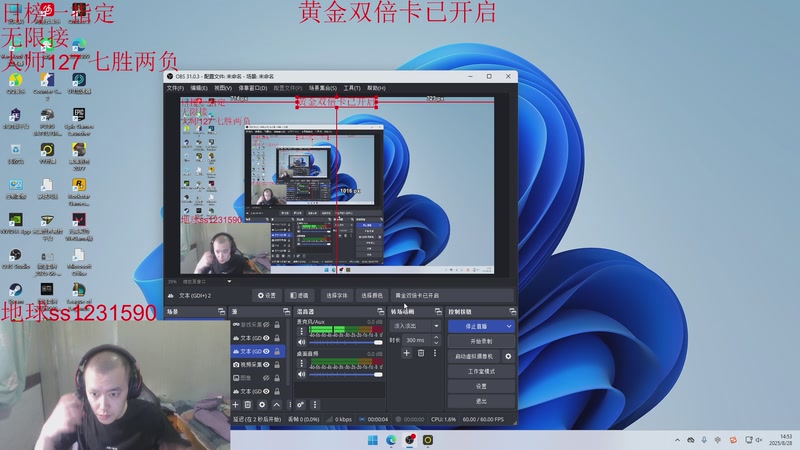Screen dimensions: 800x450
Task: Pop out the 控制按钮 dock
Action: pos(512,311)
